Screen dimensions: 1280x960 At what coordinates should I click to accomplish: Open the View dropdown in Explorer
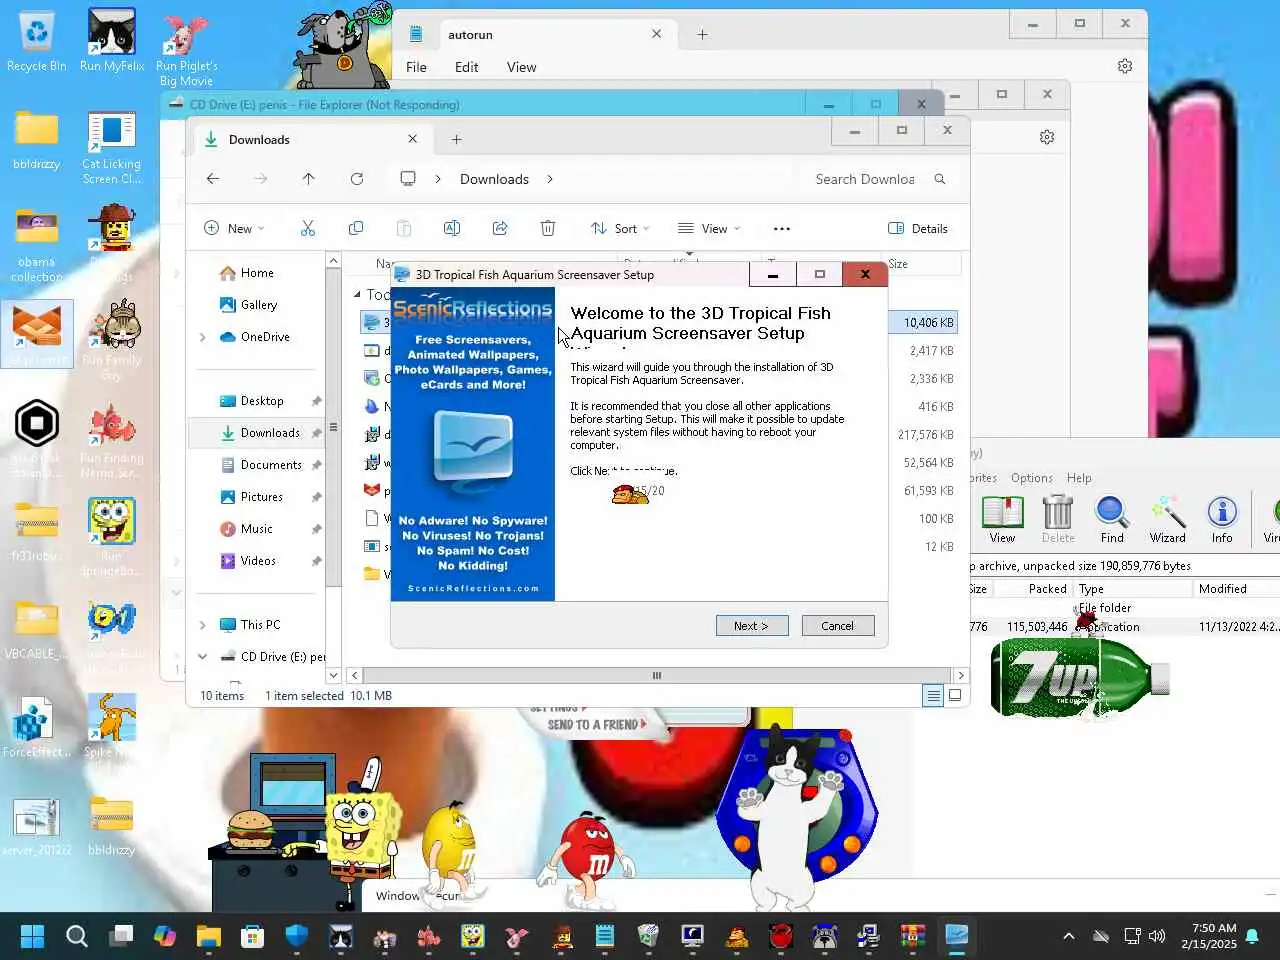(709, 229)
